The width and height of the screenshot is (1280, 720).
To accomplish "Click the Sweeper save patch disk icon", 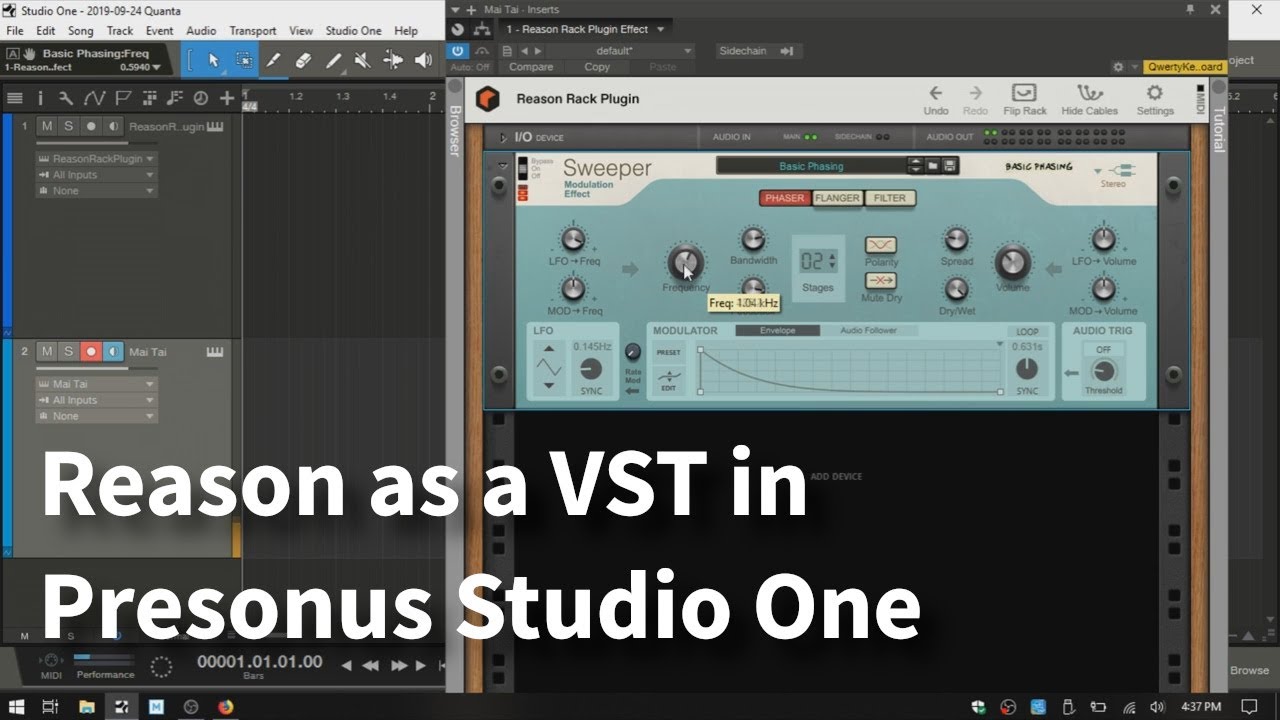I will [950, 166].
